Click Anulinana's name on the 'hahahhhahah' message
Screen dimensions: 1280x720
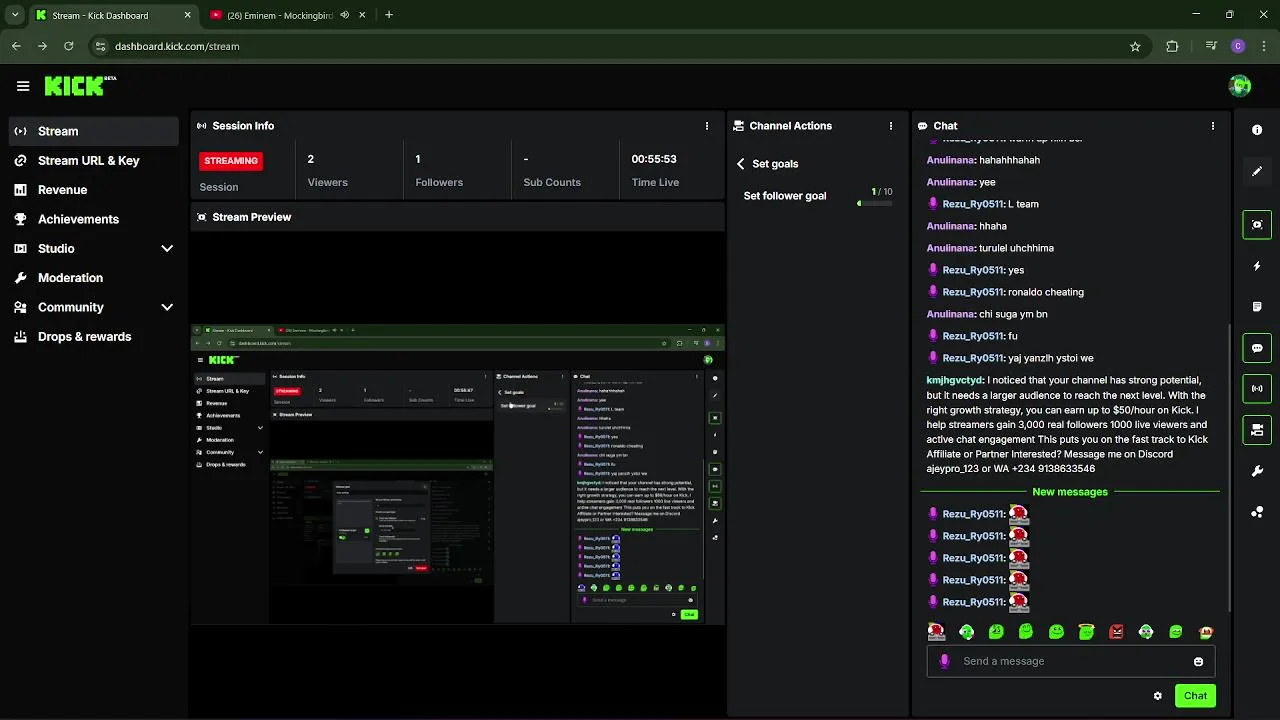click(950, 160)
